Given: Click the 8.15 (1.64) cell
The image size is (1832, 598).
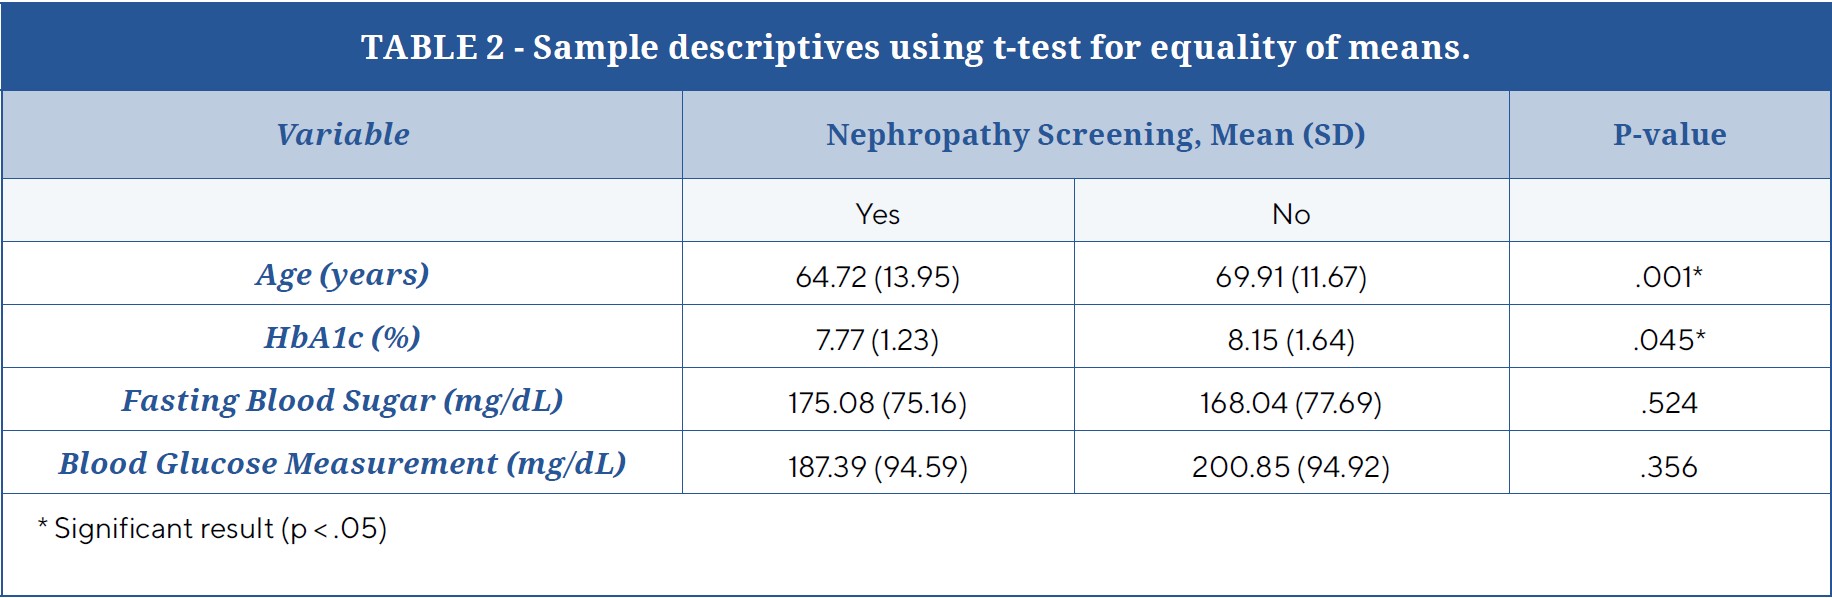Looking at the screenshot, I should tap(1291, 340).
